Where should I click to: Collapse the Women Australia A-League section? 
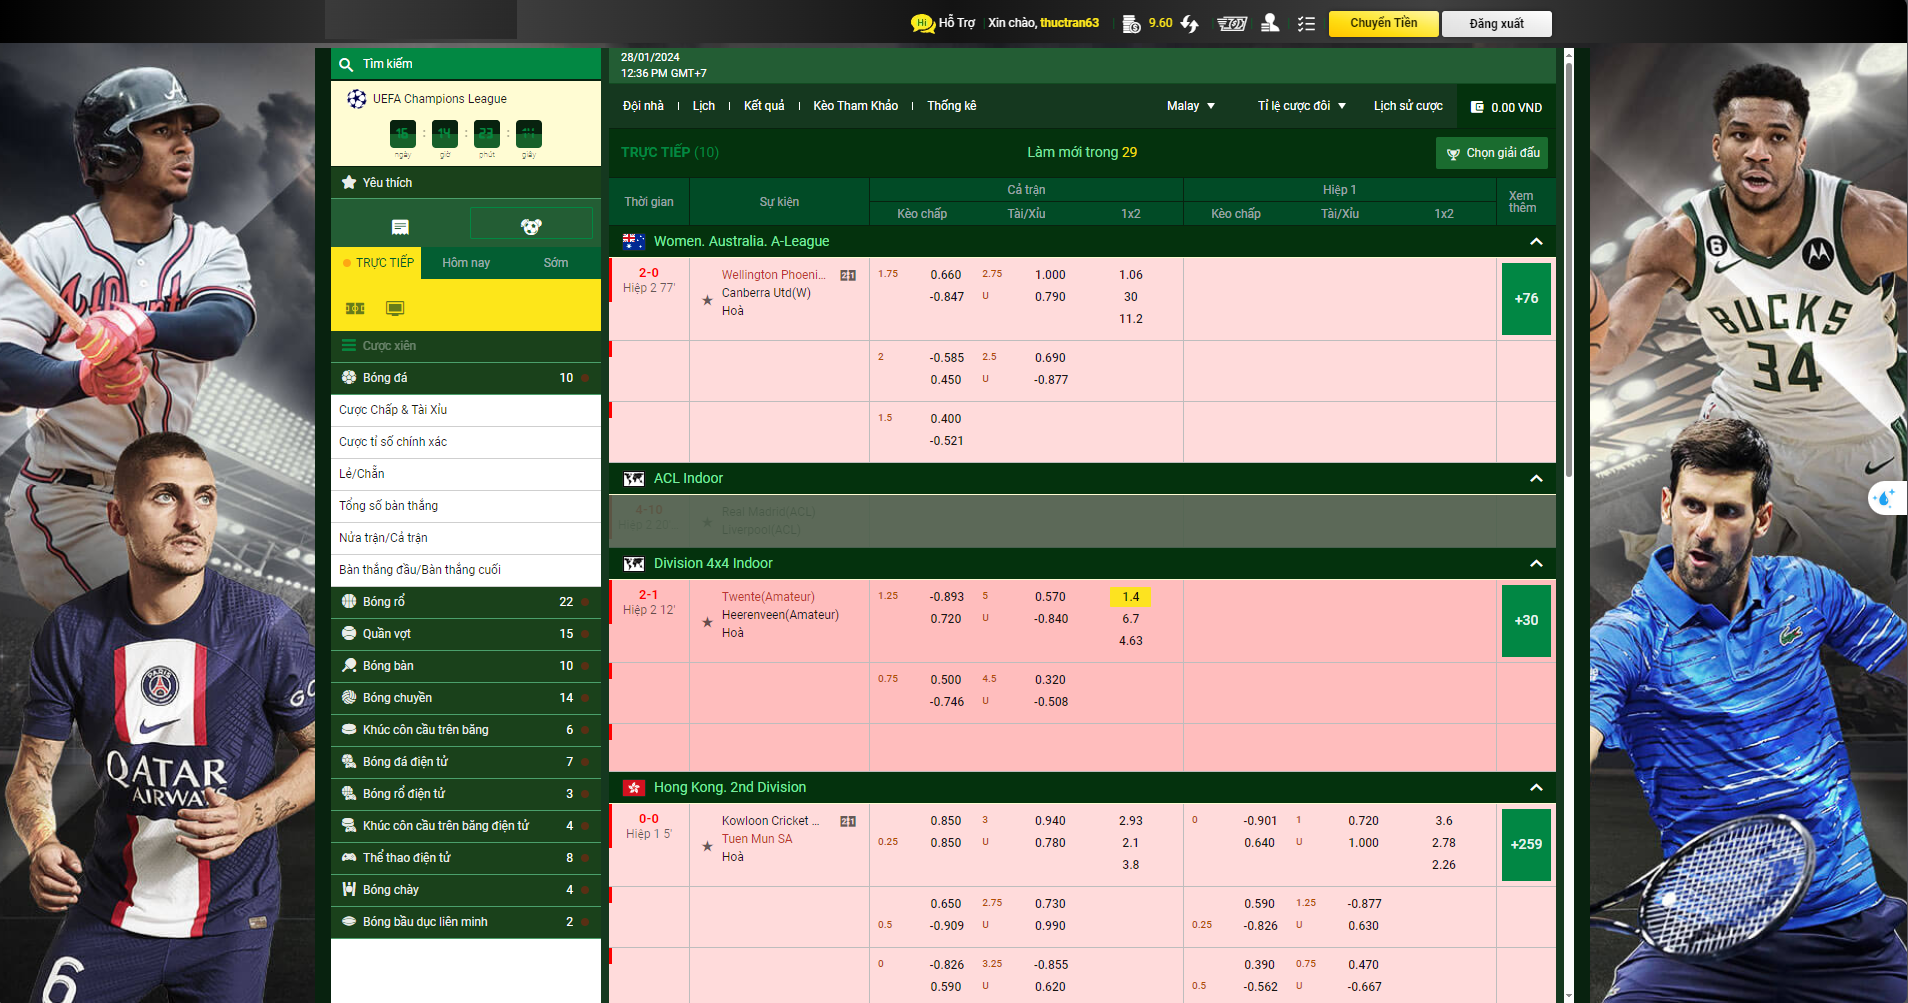1536,242
